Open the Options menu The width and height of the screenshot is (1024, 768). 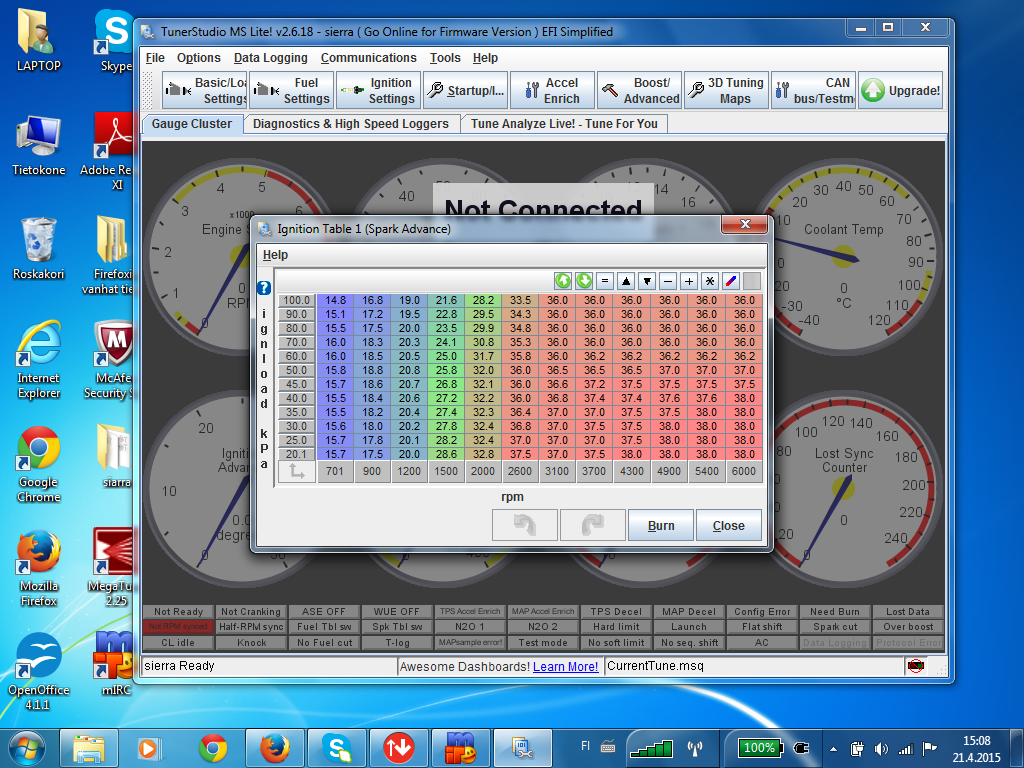(199, 57)
